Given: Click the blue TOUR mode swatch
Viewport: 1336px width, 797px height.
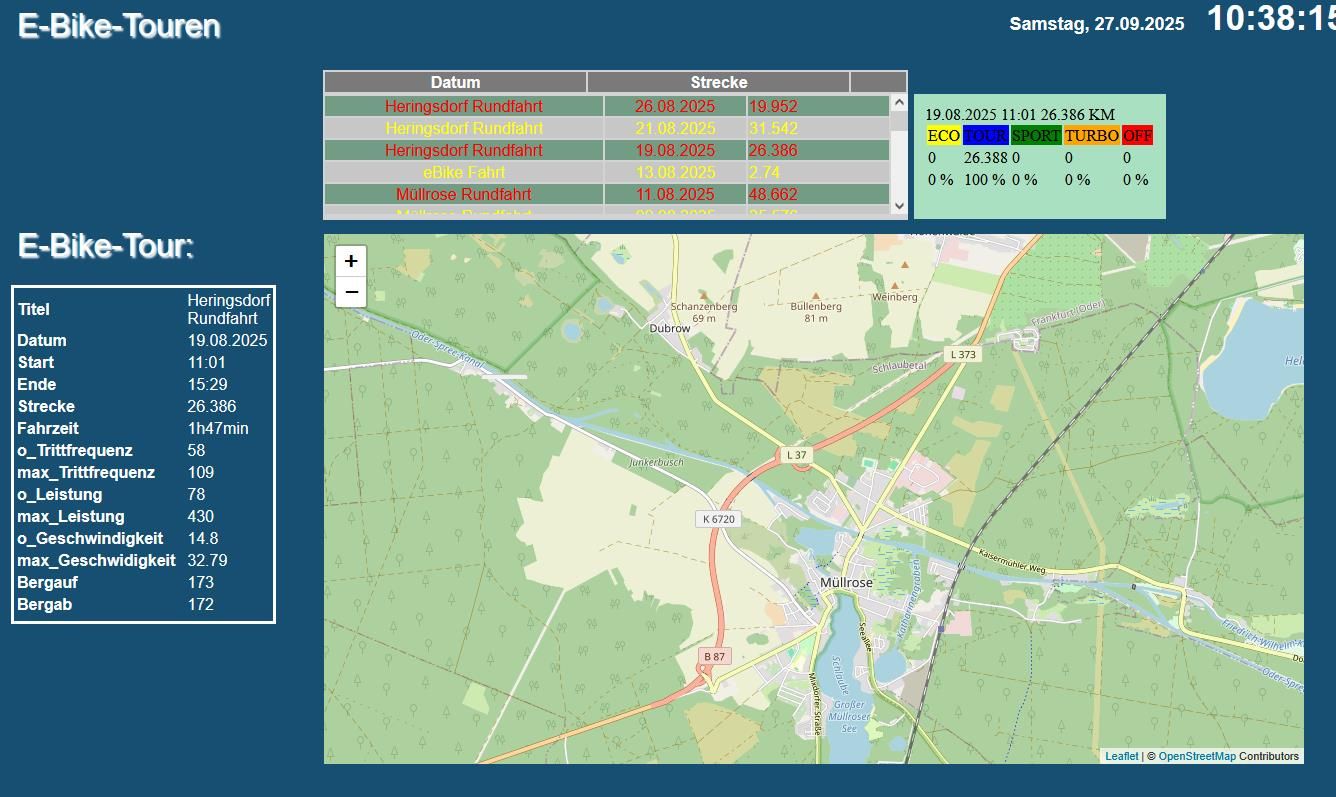Looking at the screenshot, I should pyautogui.click(x=985, y=135).
